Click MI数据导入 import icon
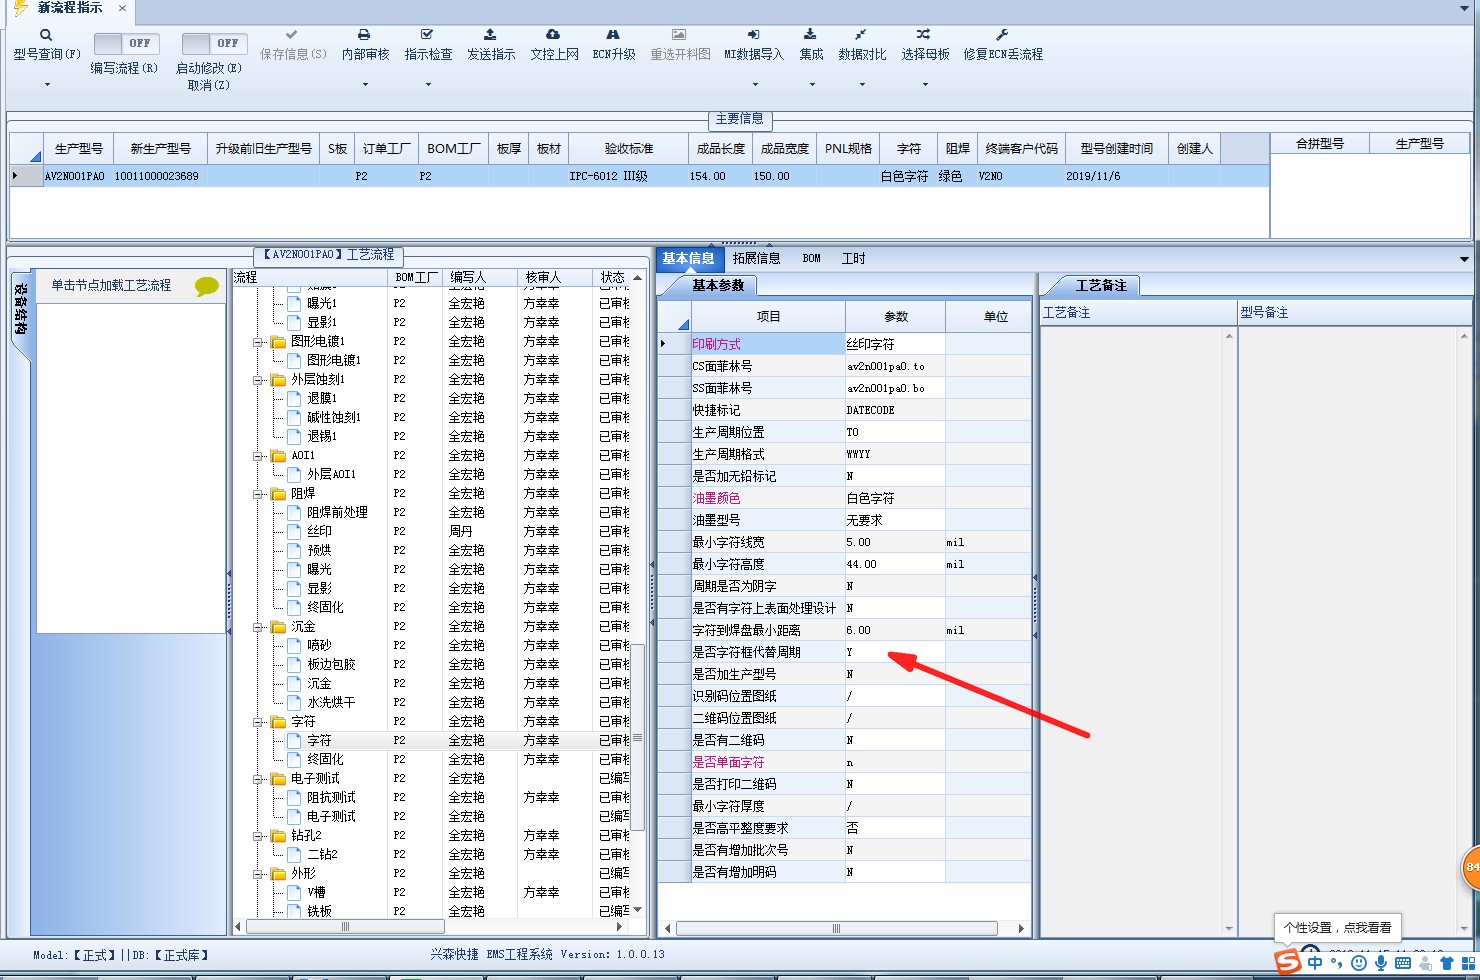Screen dimensions: 1480x980 point(754,35)
